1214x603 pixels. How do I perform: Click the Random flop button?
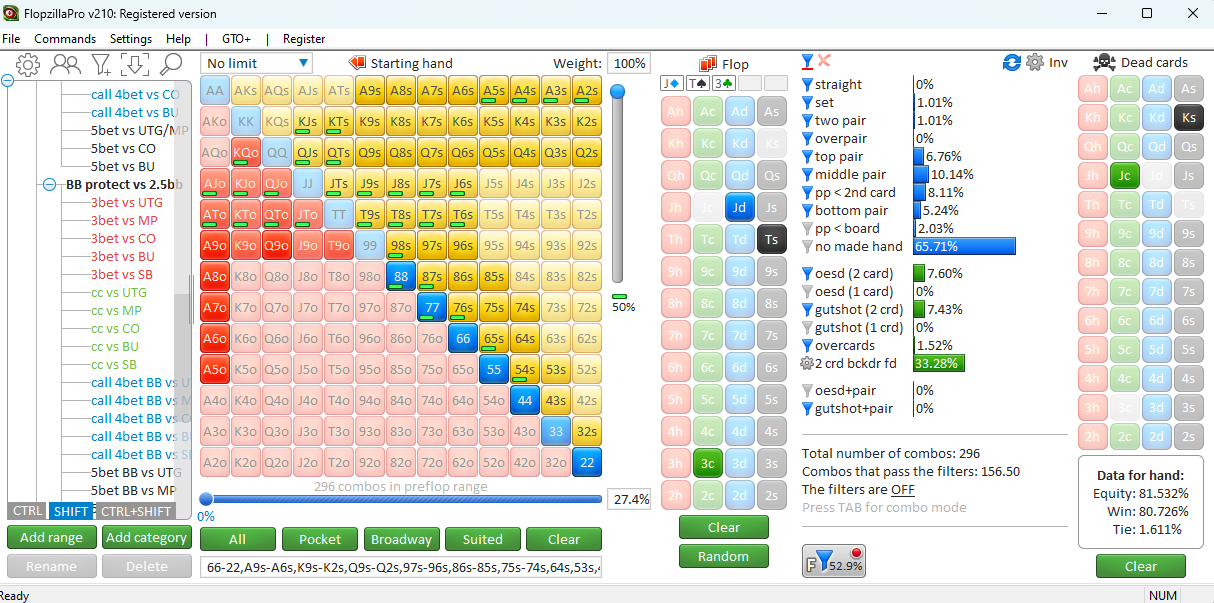[x=724, y=556]
